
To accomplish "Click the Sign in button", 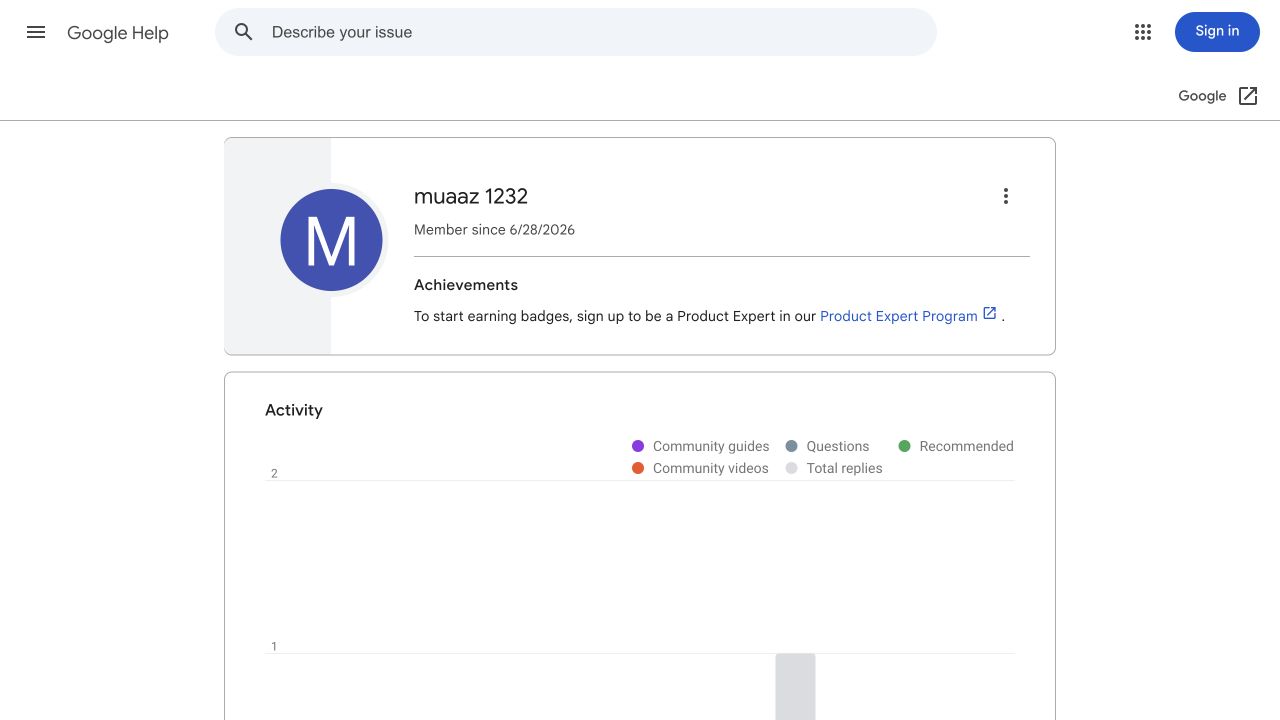I will pyautogui.click(x=1217, y=32).
